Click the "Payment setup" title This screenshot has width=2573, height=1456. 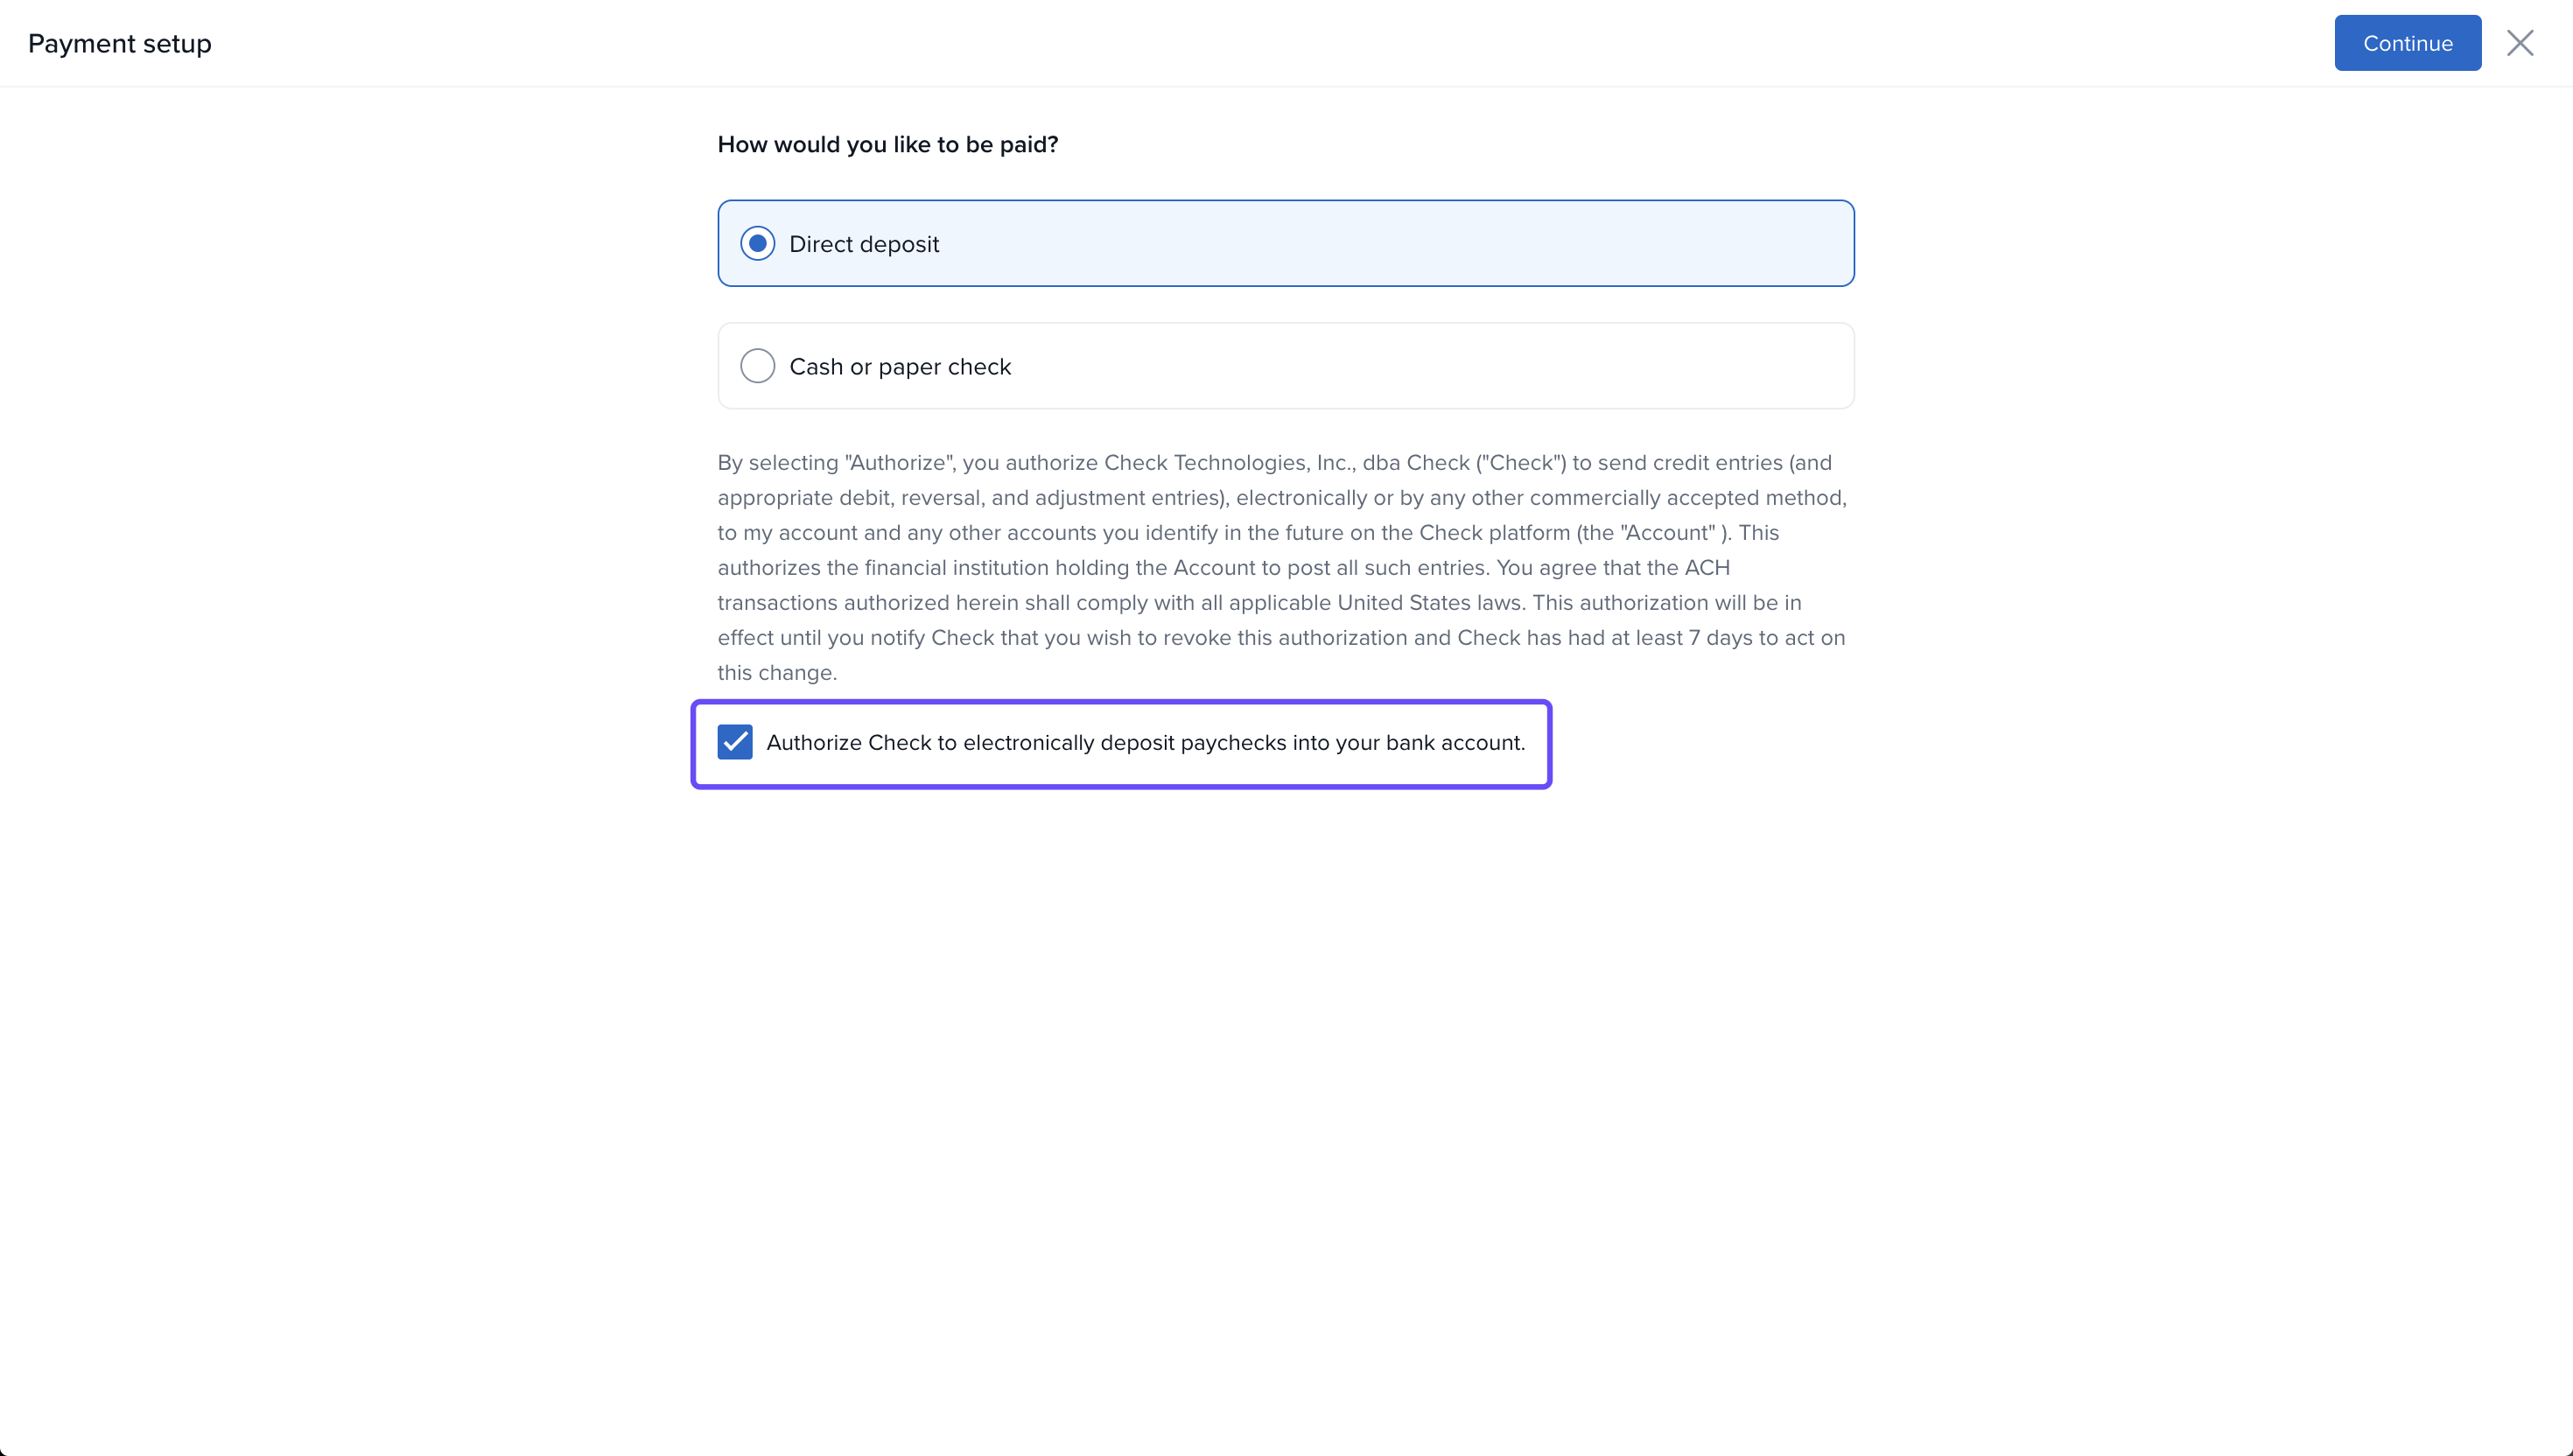(120, 44)
